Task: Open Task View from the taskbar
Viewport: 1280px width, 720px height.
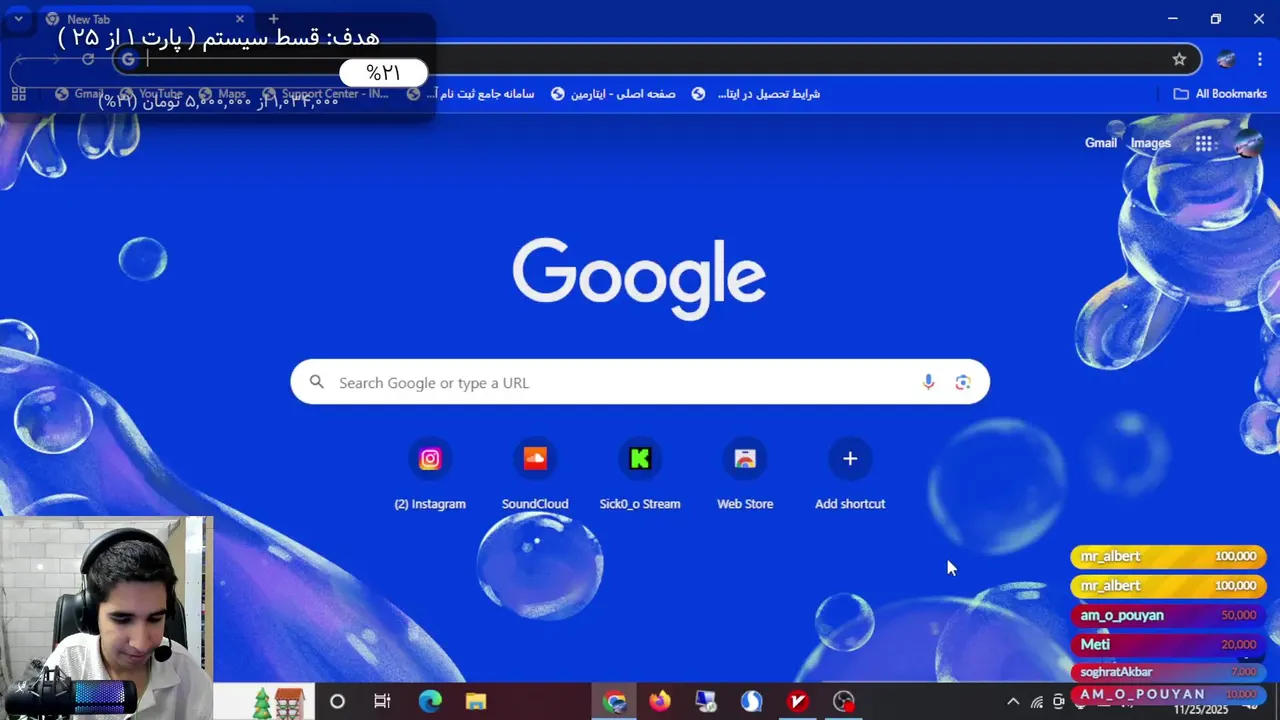Action: pyautogui.click(x=382, y=701)
